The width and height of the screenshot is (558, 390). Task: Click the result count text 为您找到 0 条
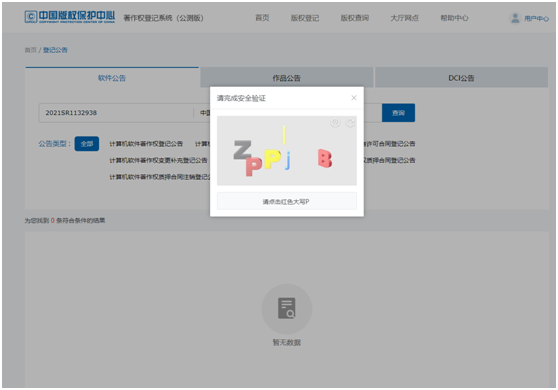coord(65,220)
